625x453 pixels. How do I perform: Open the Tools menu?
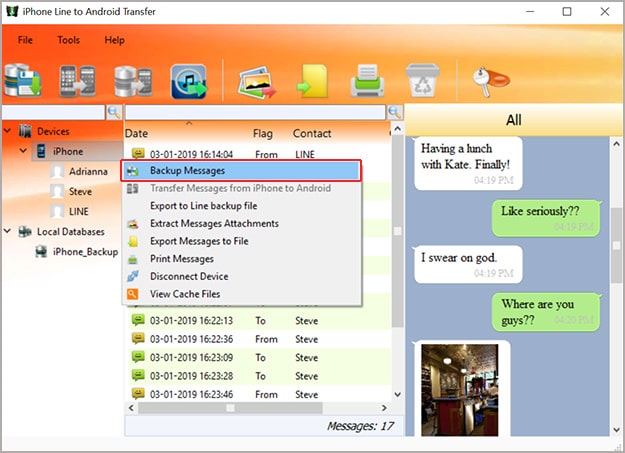(x=68, y=40)
